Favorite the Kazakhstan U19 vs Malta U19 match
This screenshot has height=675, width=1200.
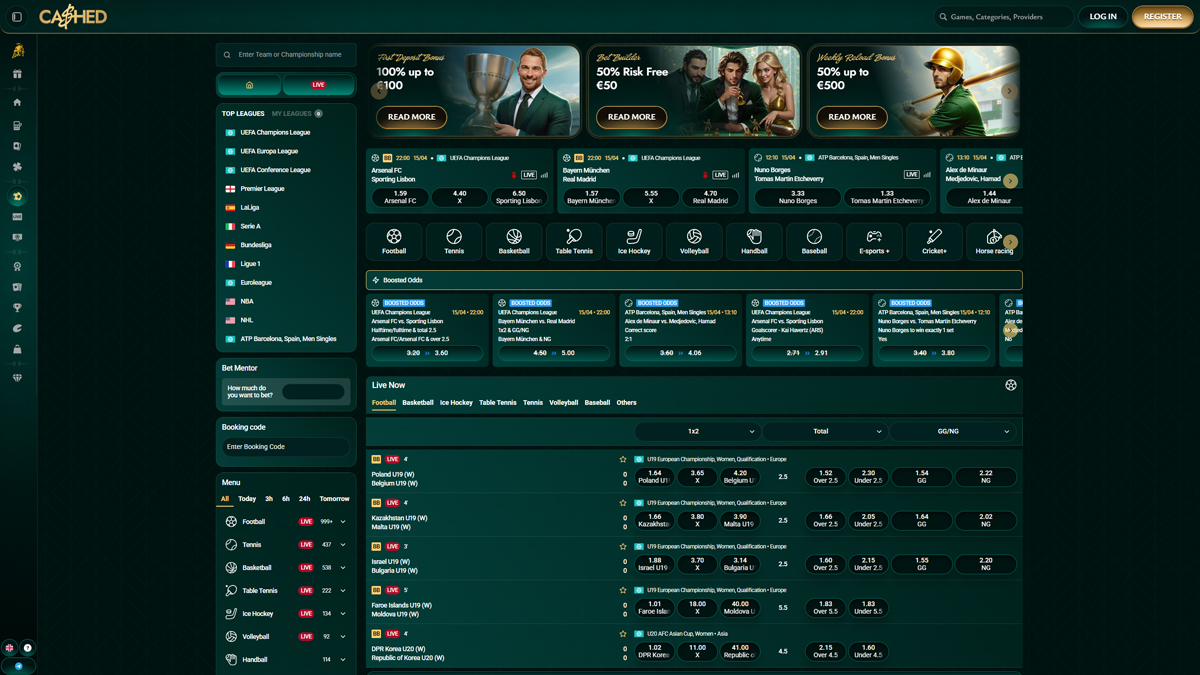point(623,503)
